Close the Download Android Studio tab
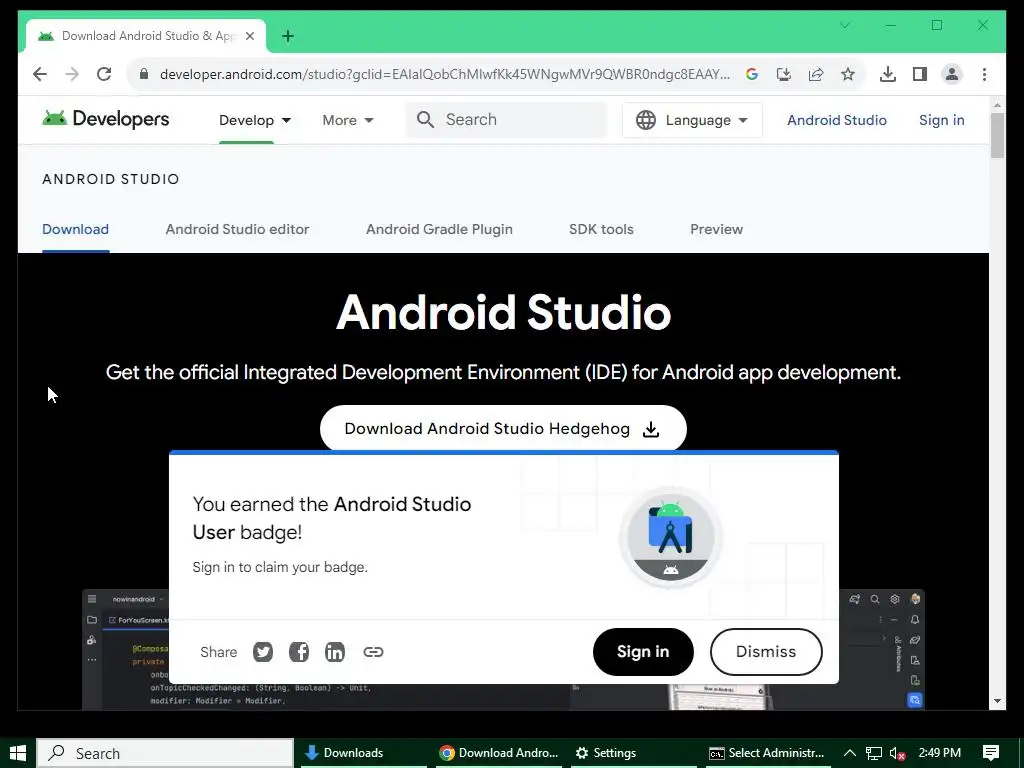The height and width of the screenshot is (768, 1024). tap(249, 36)
